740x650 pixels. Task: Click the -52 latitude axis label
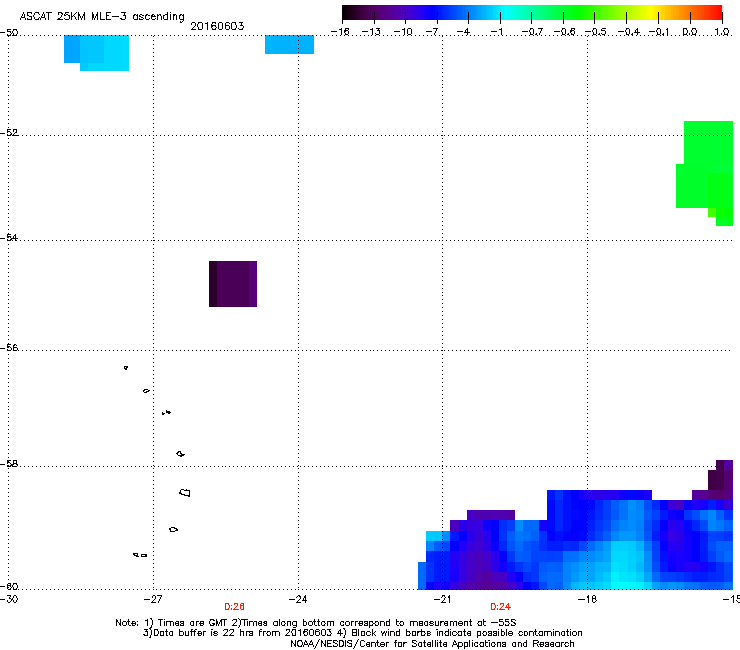coord(9,133)
